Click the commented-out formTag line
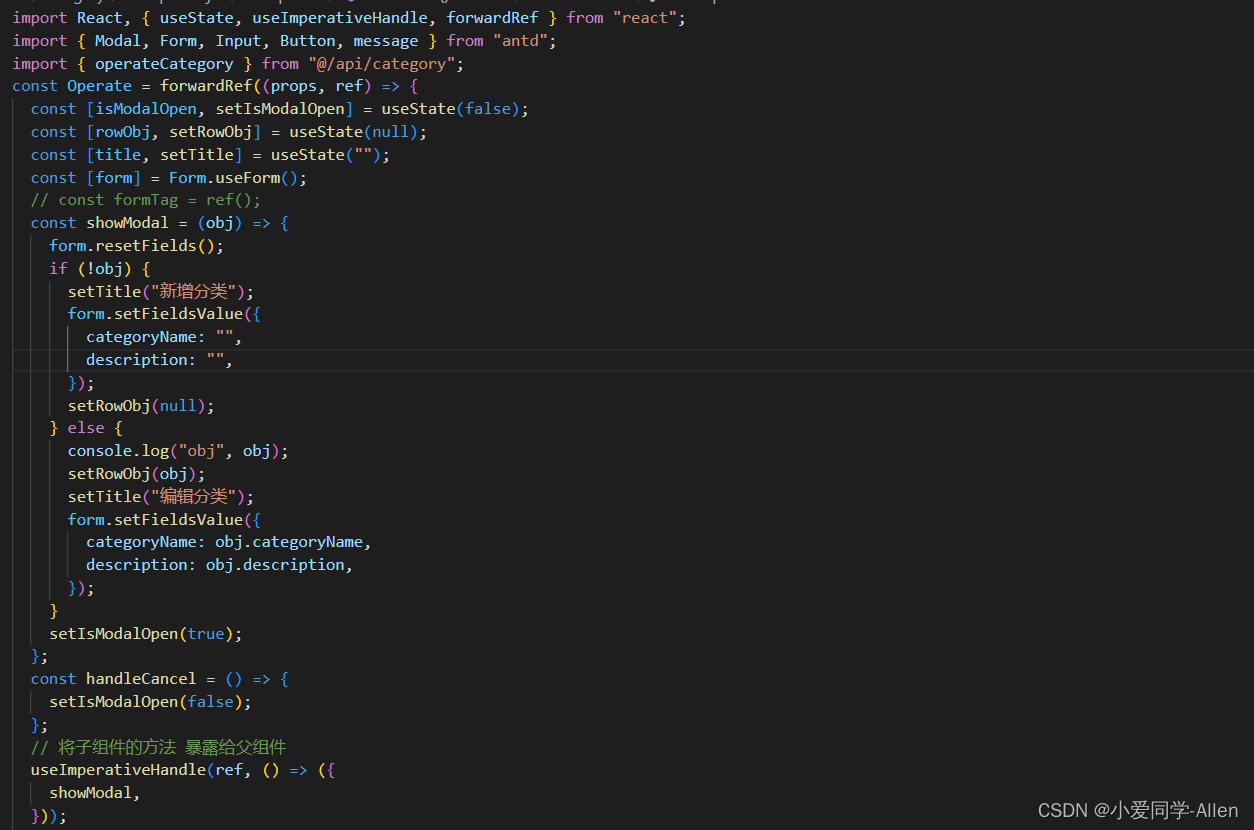 (x=146, y=199)
